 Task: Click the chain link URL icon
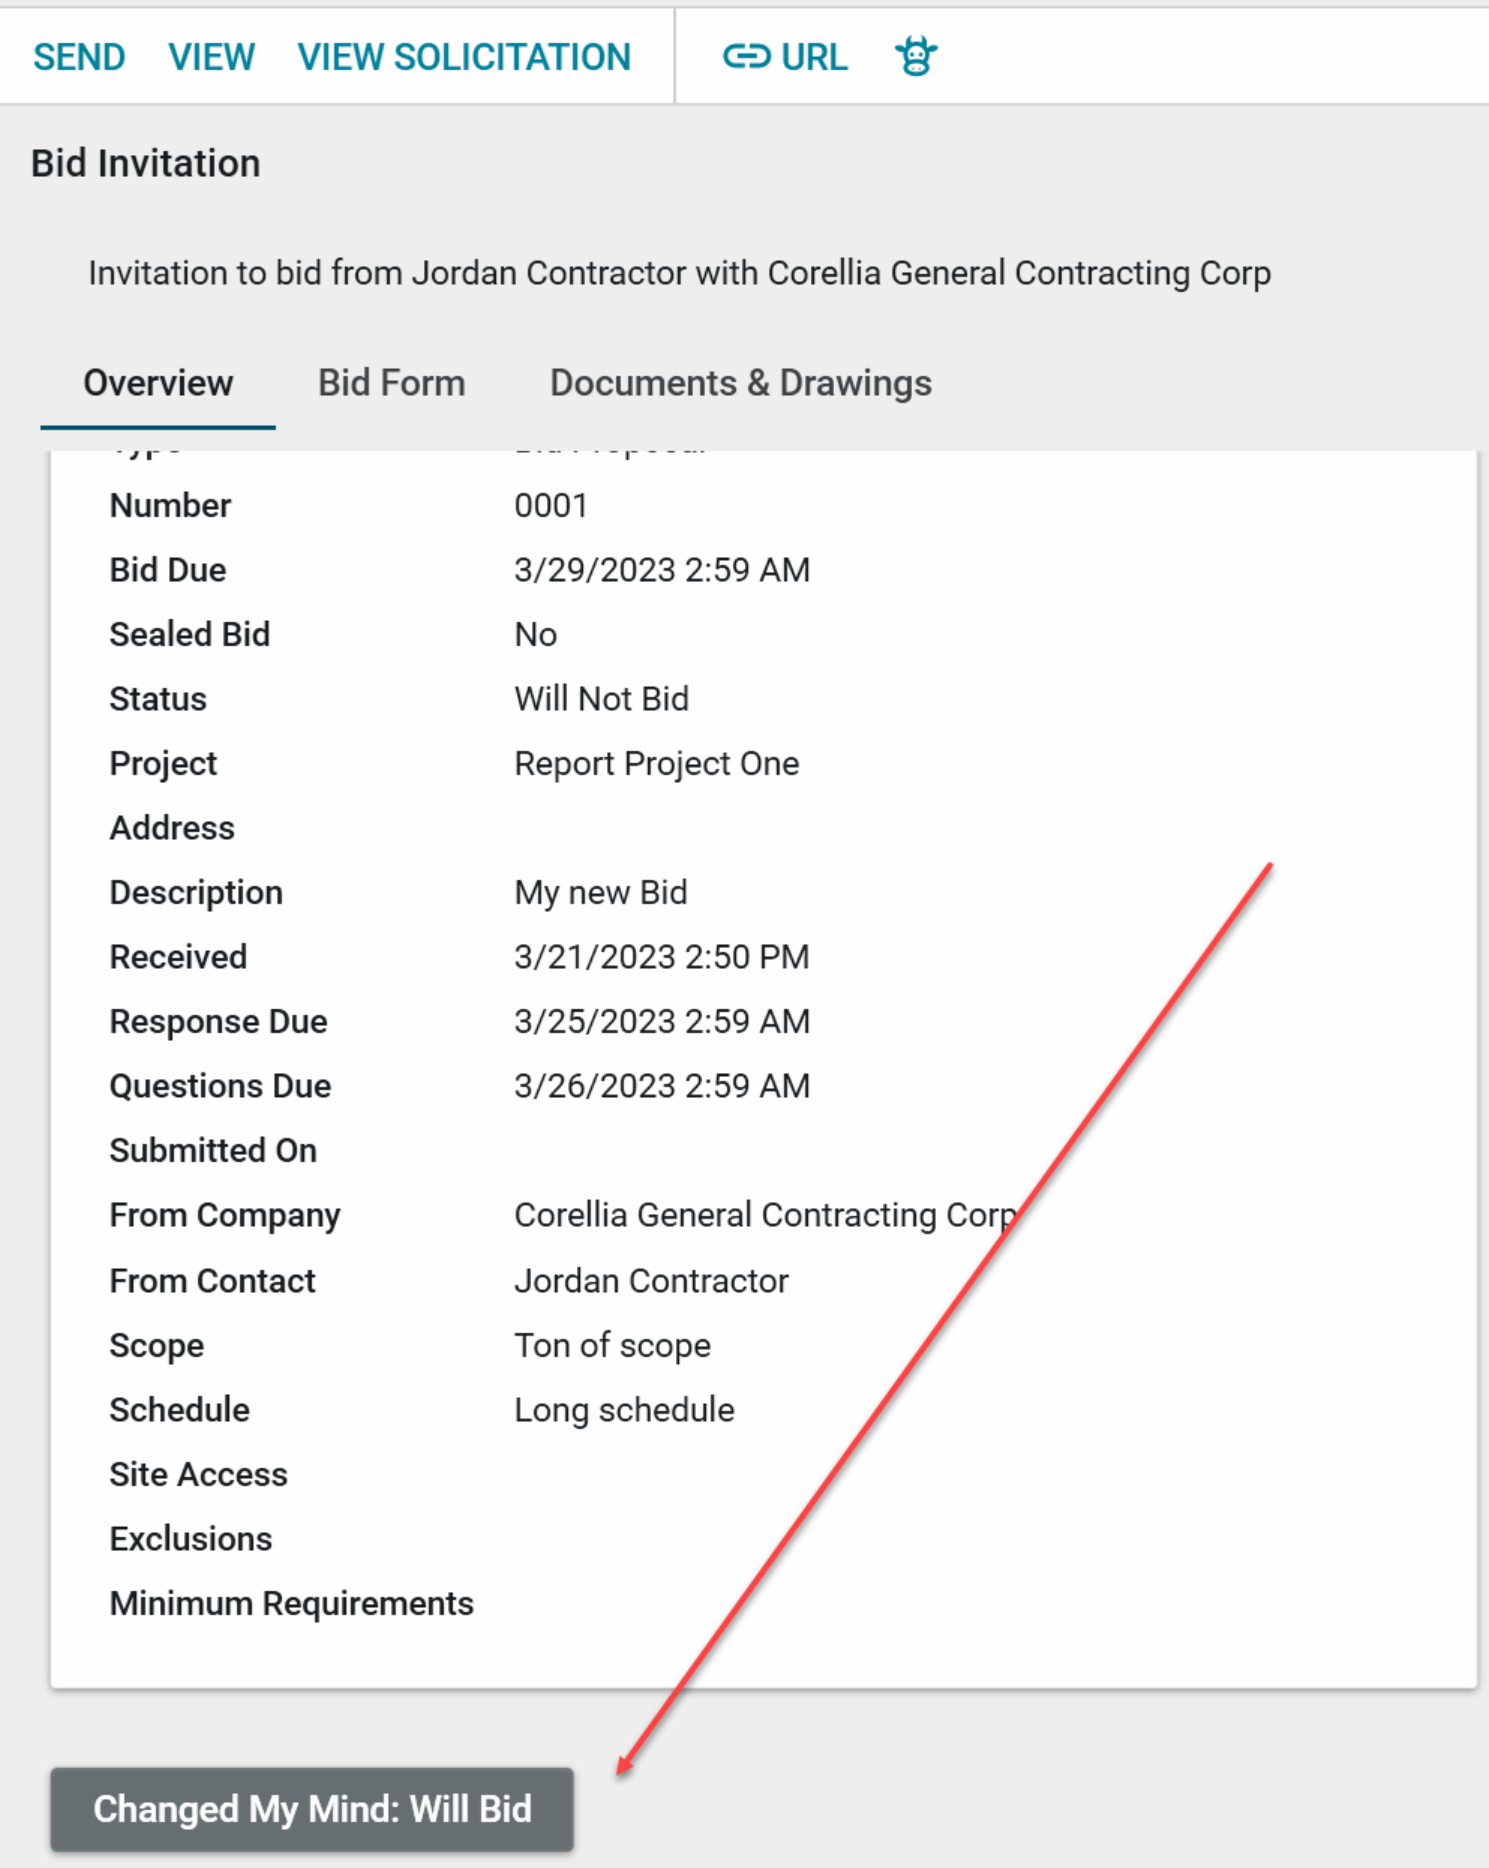[x=746, y=57]
